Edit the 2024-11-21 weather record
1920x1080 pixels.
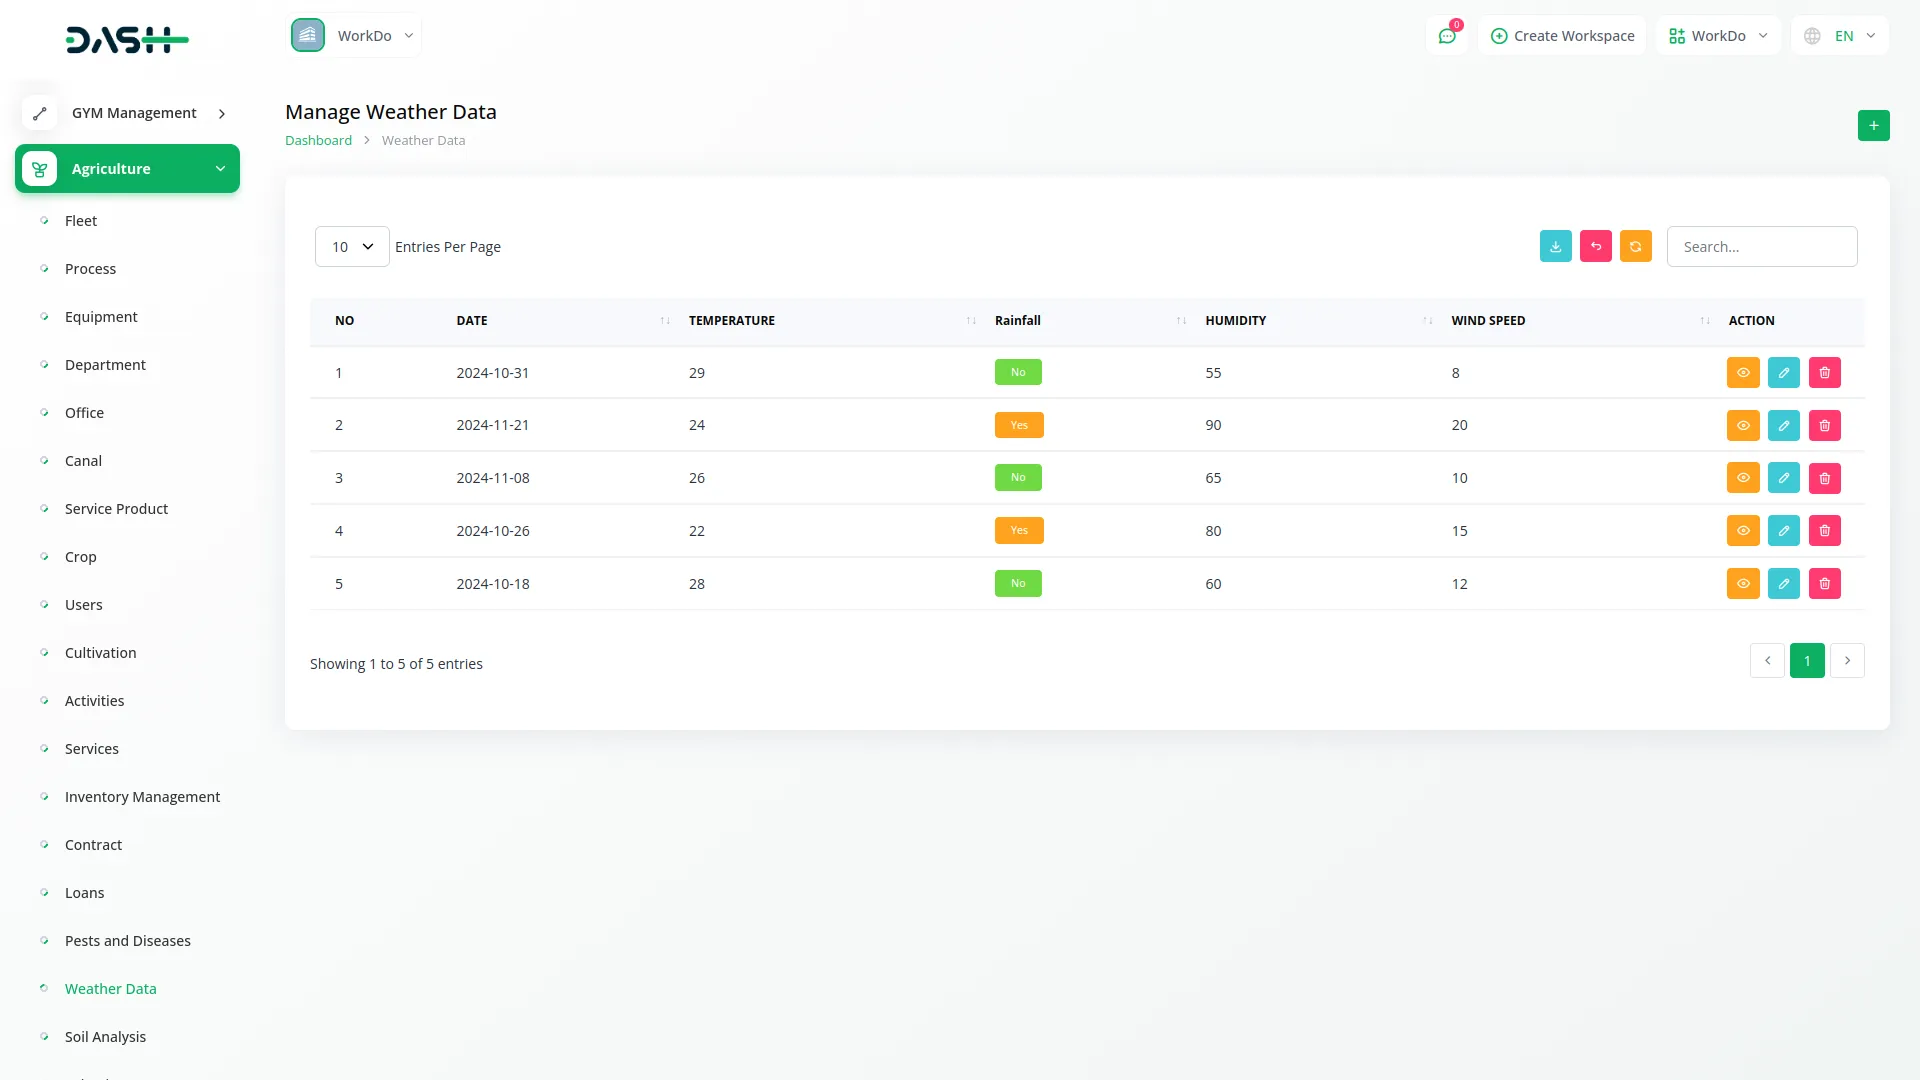click(x=1783, y=426)
